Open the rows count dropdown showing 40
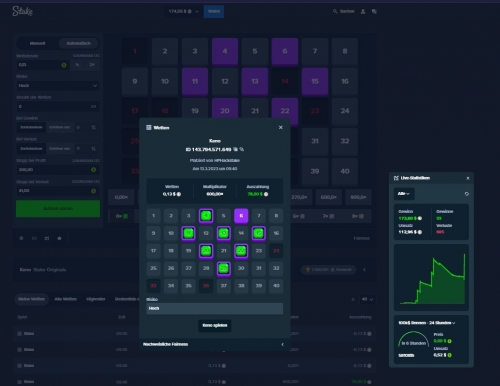Screen dimensions: 500x386 (367, 299)
